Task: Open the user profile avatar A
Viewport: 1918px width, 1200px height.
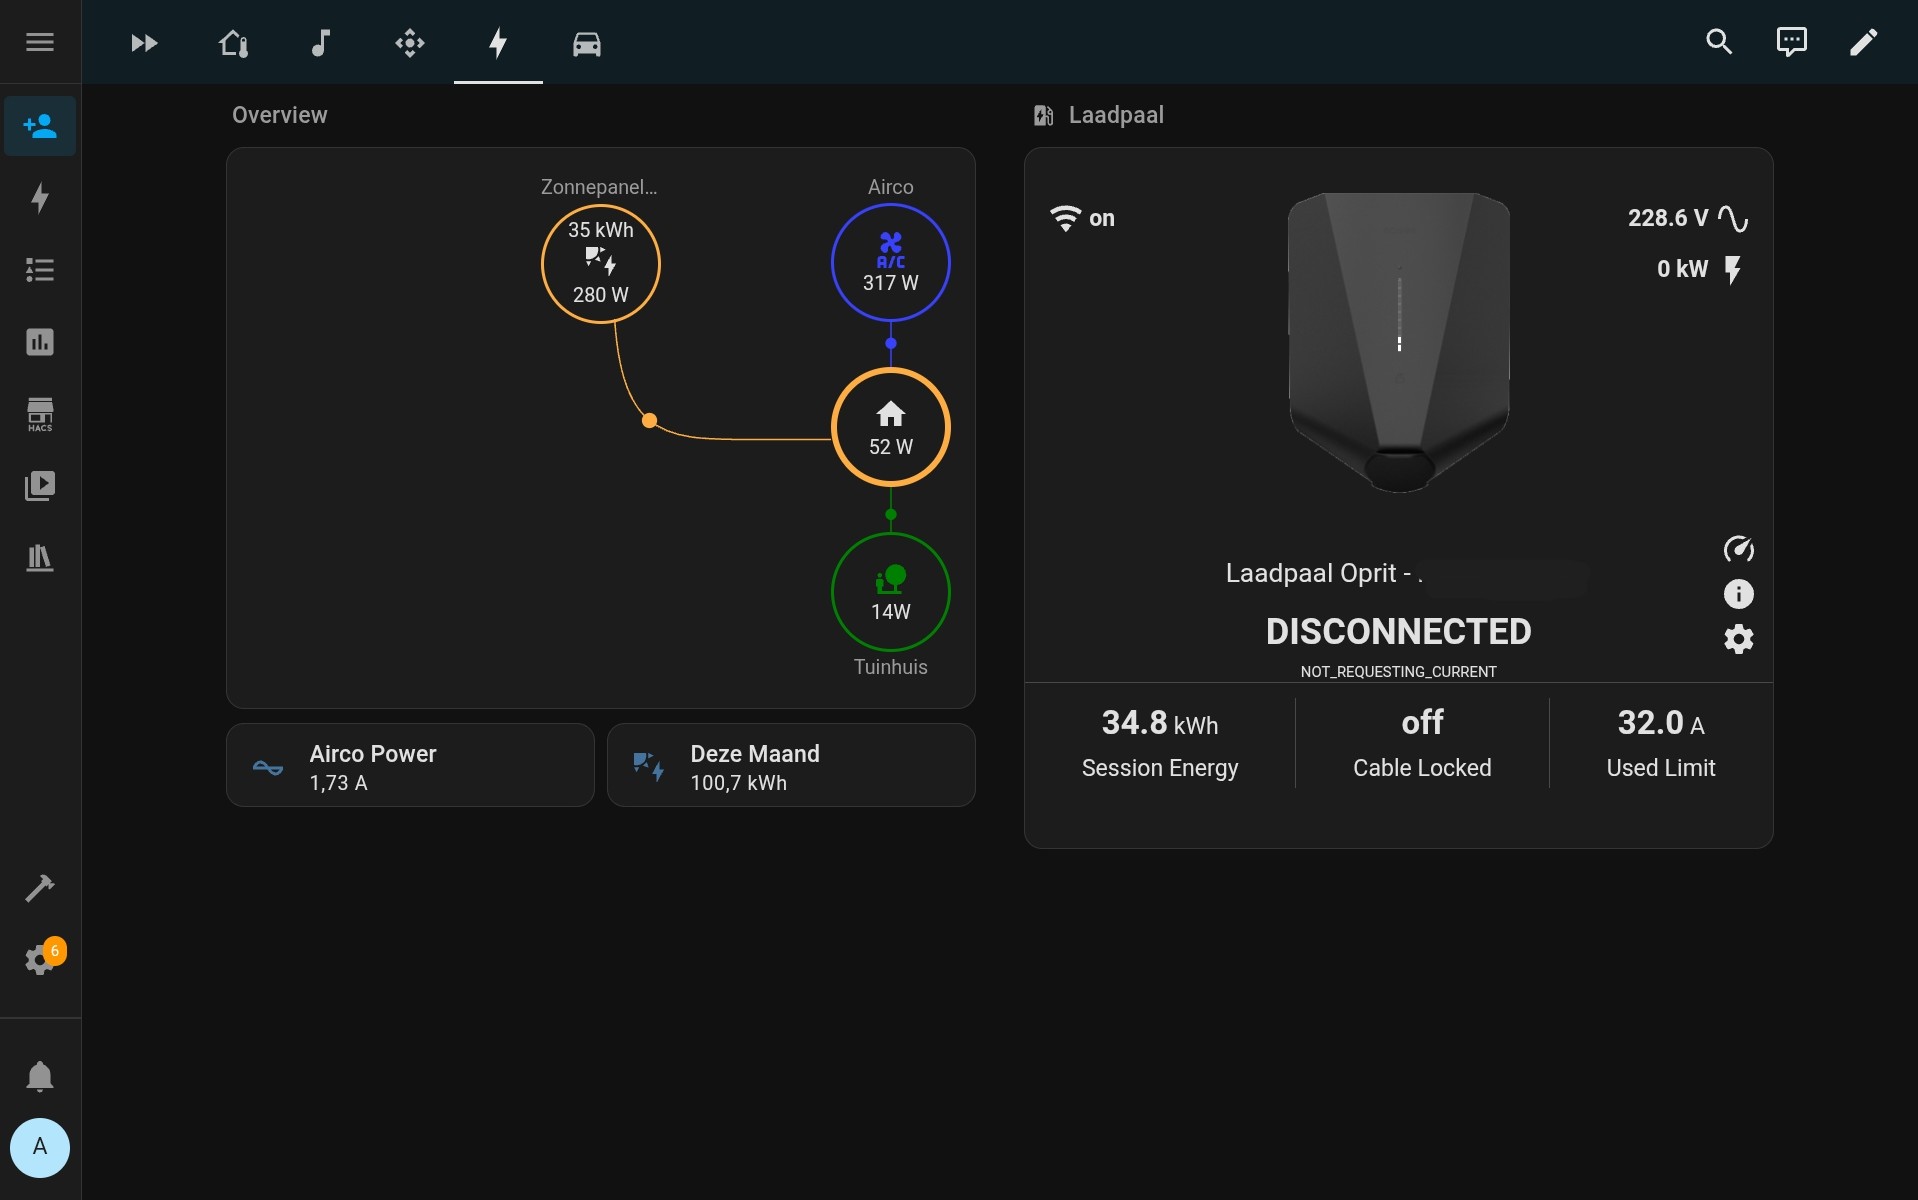Action: (x=40, y=1147)
